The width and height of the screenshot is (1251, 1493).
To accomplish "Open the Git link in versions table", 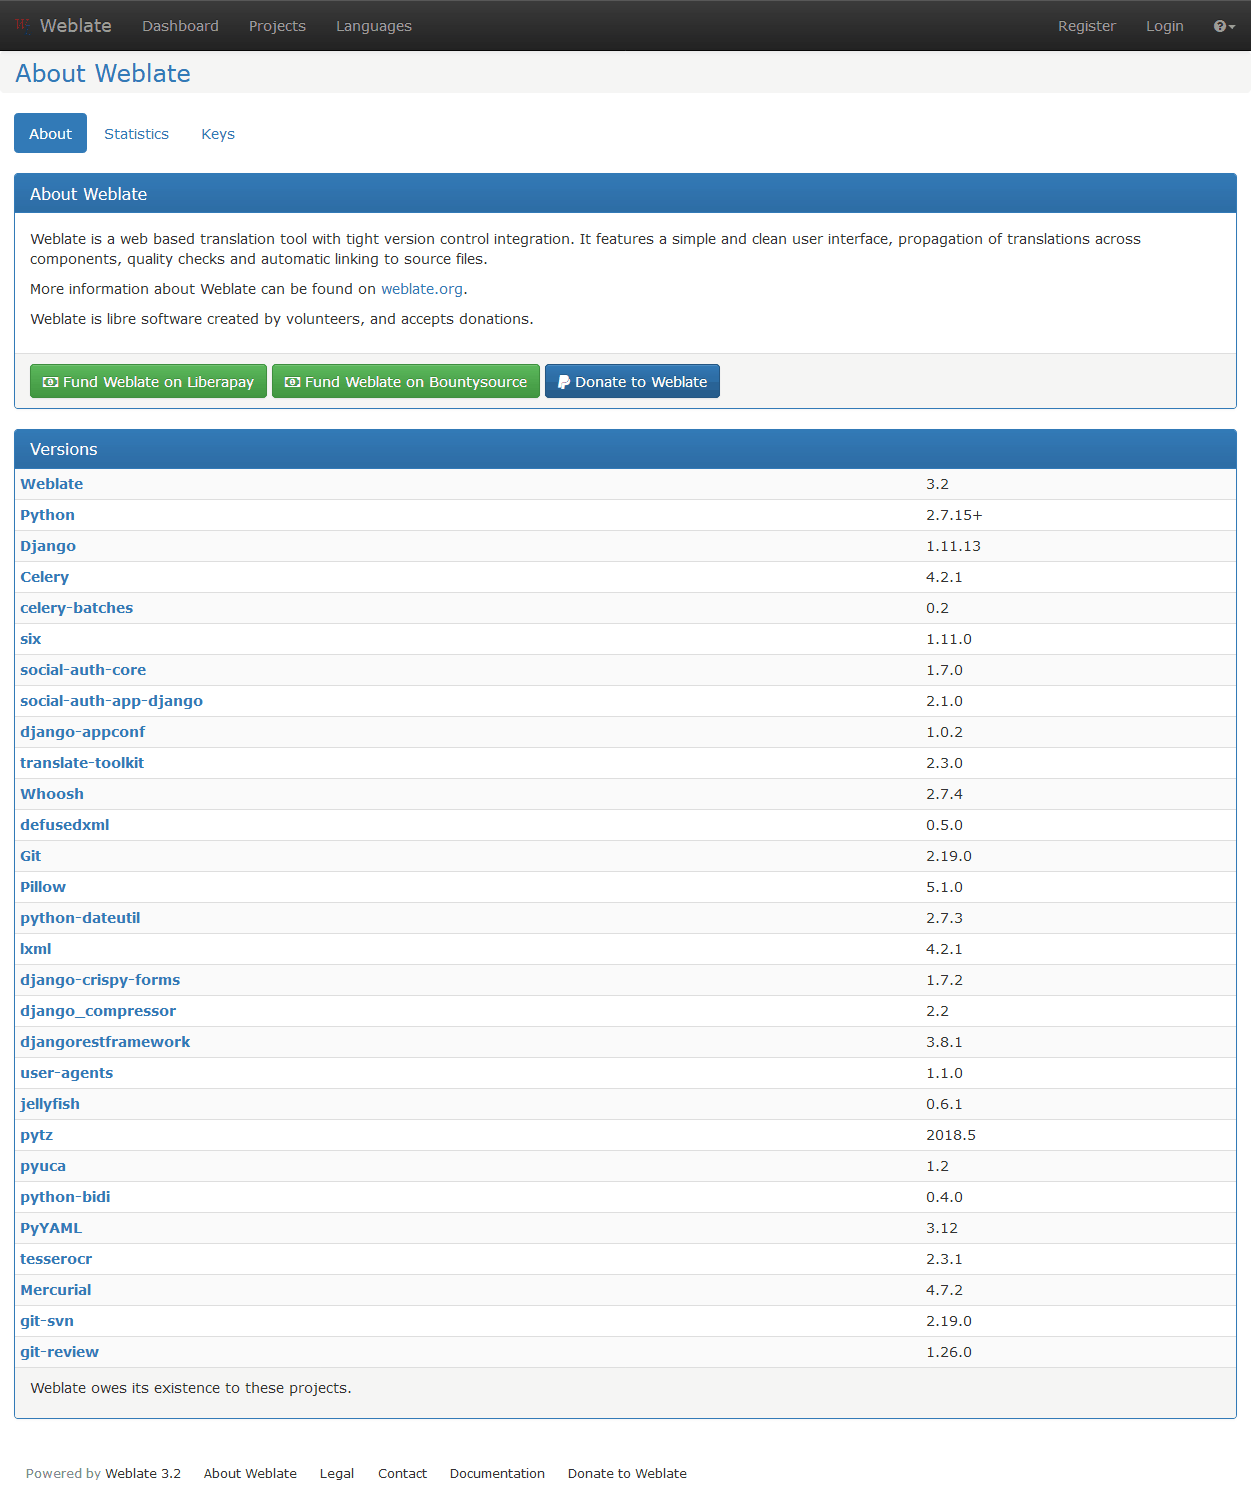I will point(31,856).
